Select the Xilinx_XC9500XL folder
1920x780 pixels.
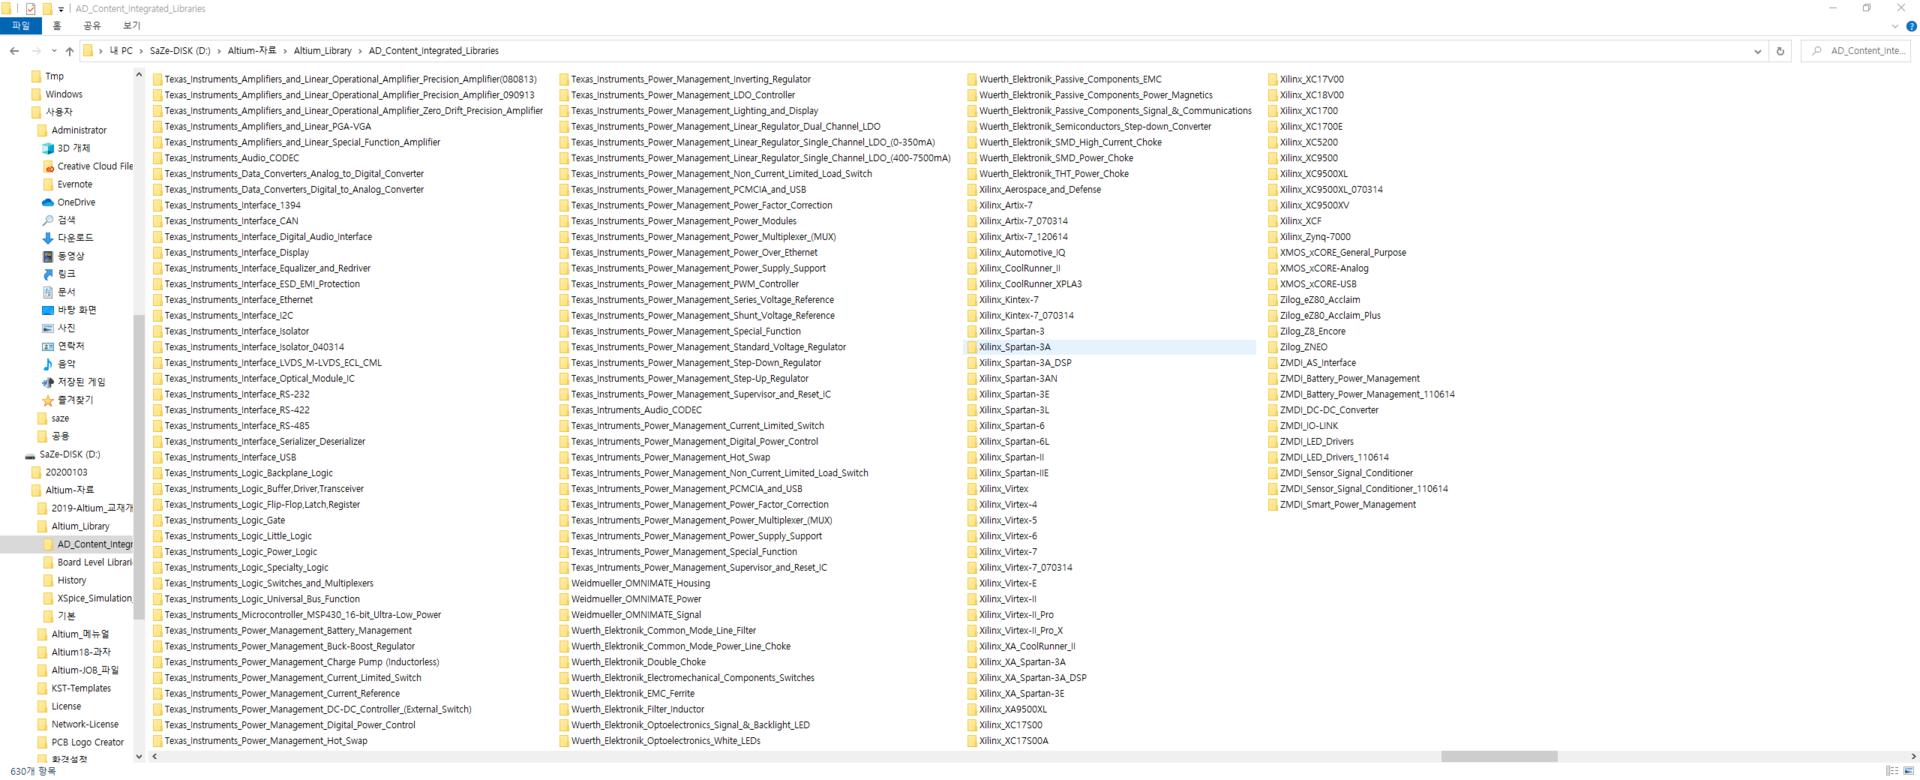click(1308, 174)
